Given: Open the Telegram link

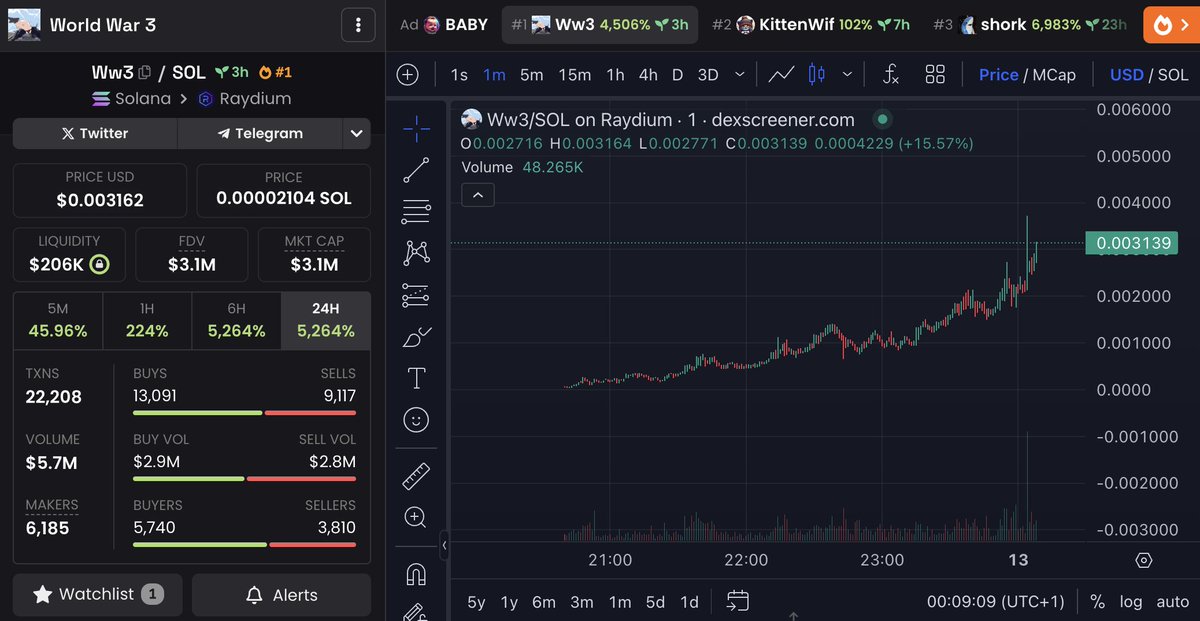Looking at the screenshot, I should click(x=260, y=133).
